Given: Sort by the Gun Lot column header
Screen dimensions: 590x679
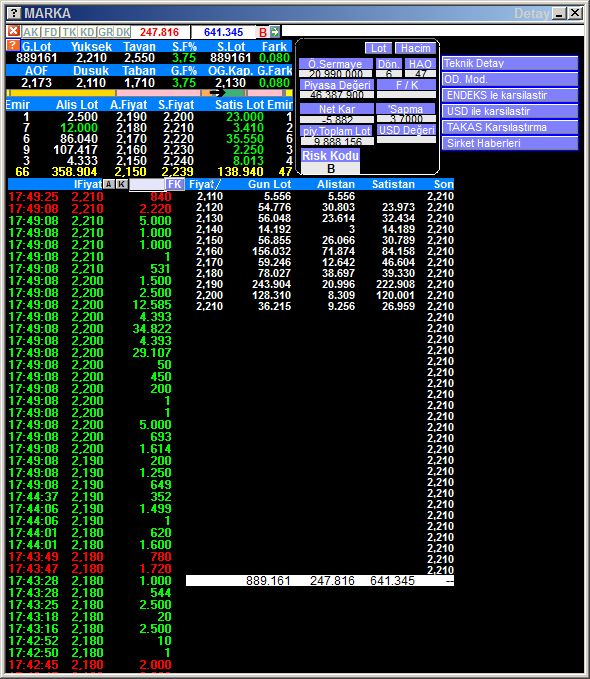Looking at the screenshot, I should [x=269, y=184].
